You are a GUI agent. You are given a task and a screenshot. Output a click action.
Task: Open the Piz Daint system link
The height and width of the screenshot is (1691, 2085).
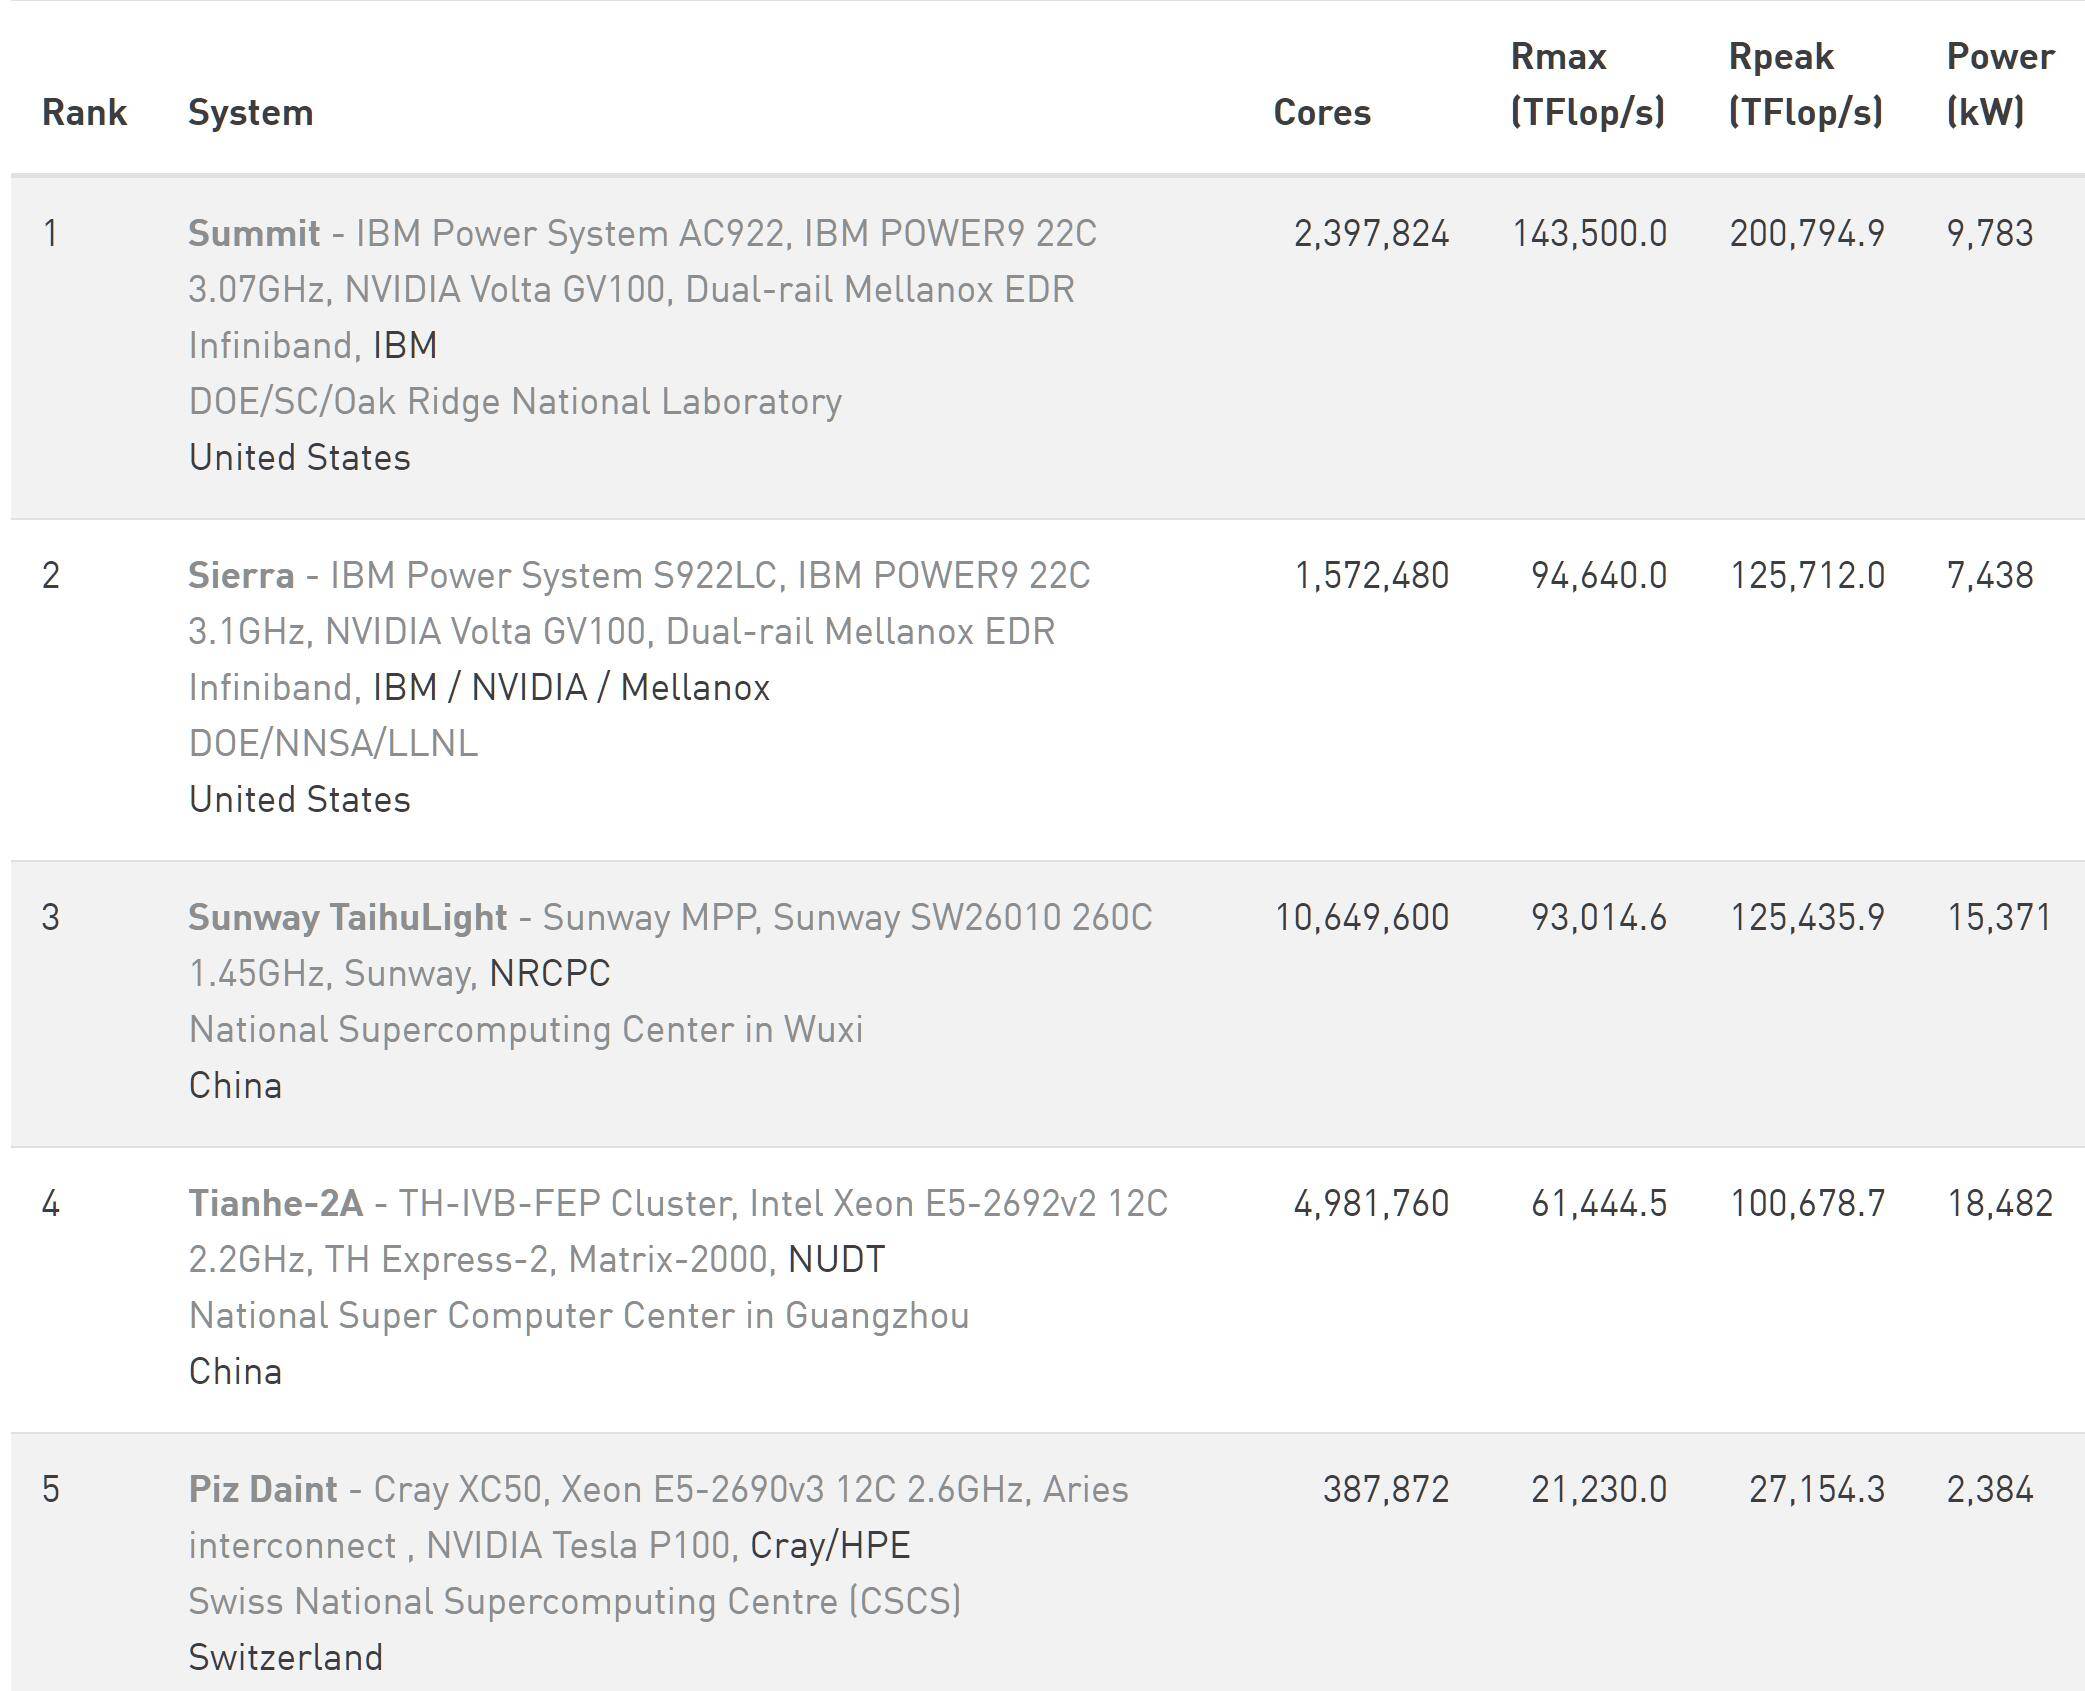click(263, 1489)
